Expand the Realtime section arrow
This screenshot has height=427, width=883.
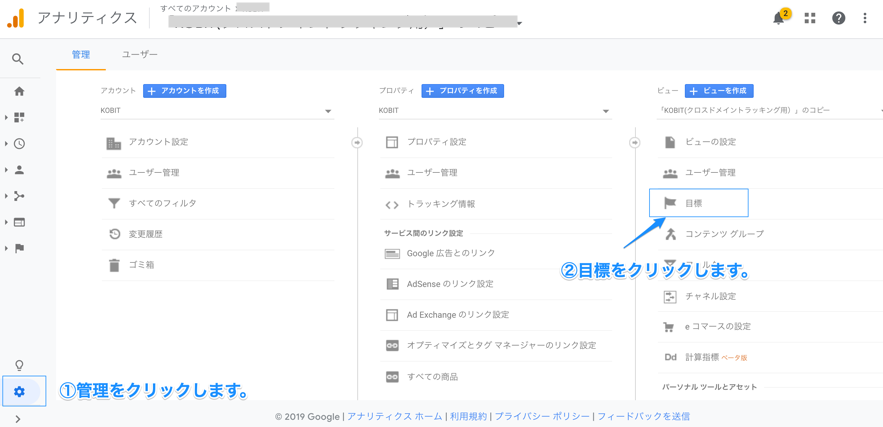[x=6, y=144]
